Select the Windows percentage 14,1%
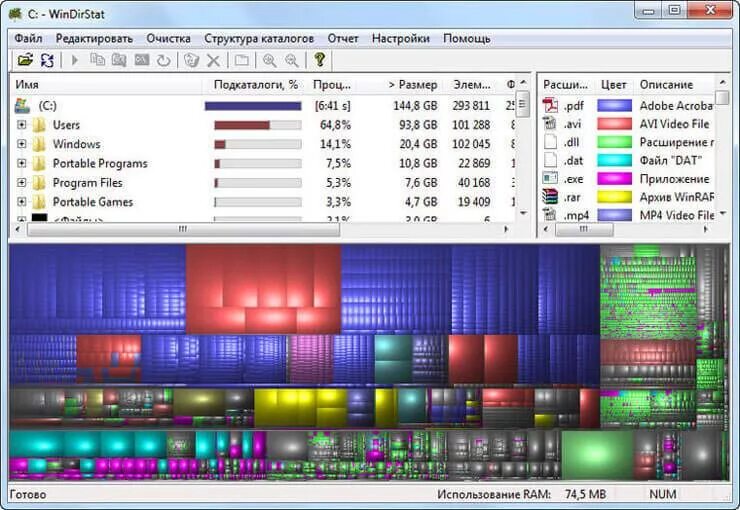740x510 pixels. point(335,144)
